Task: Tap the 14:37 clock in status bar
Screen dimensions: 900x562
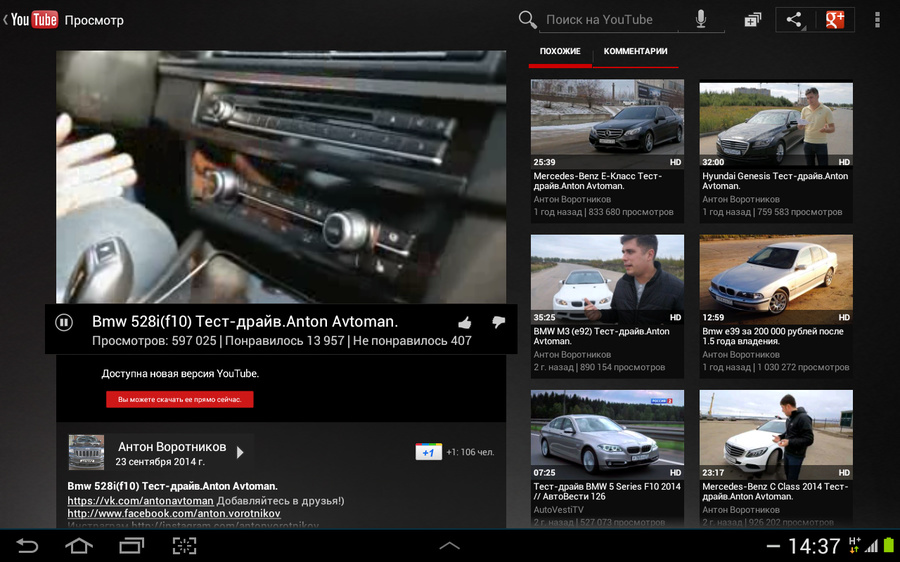Action: [814, 547]
